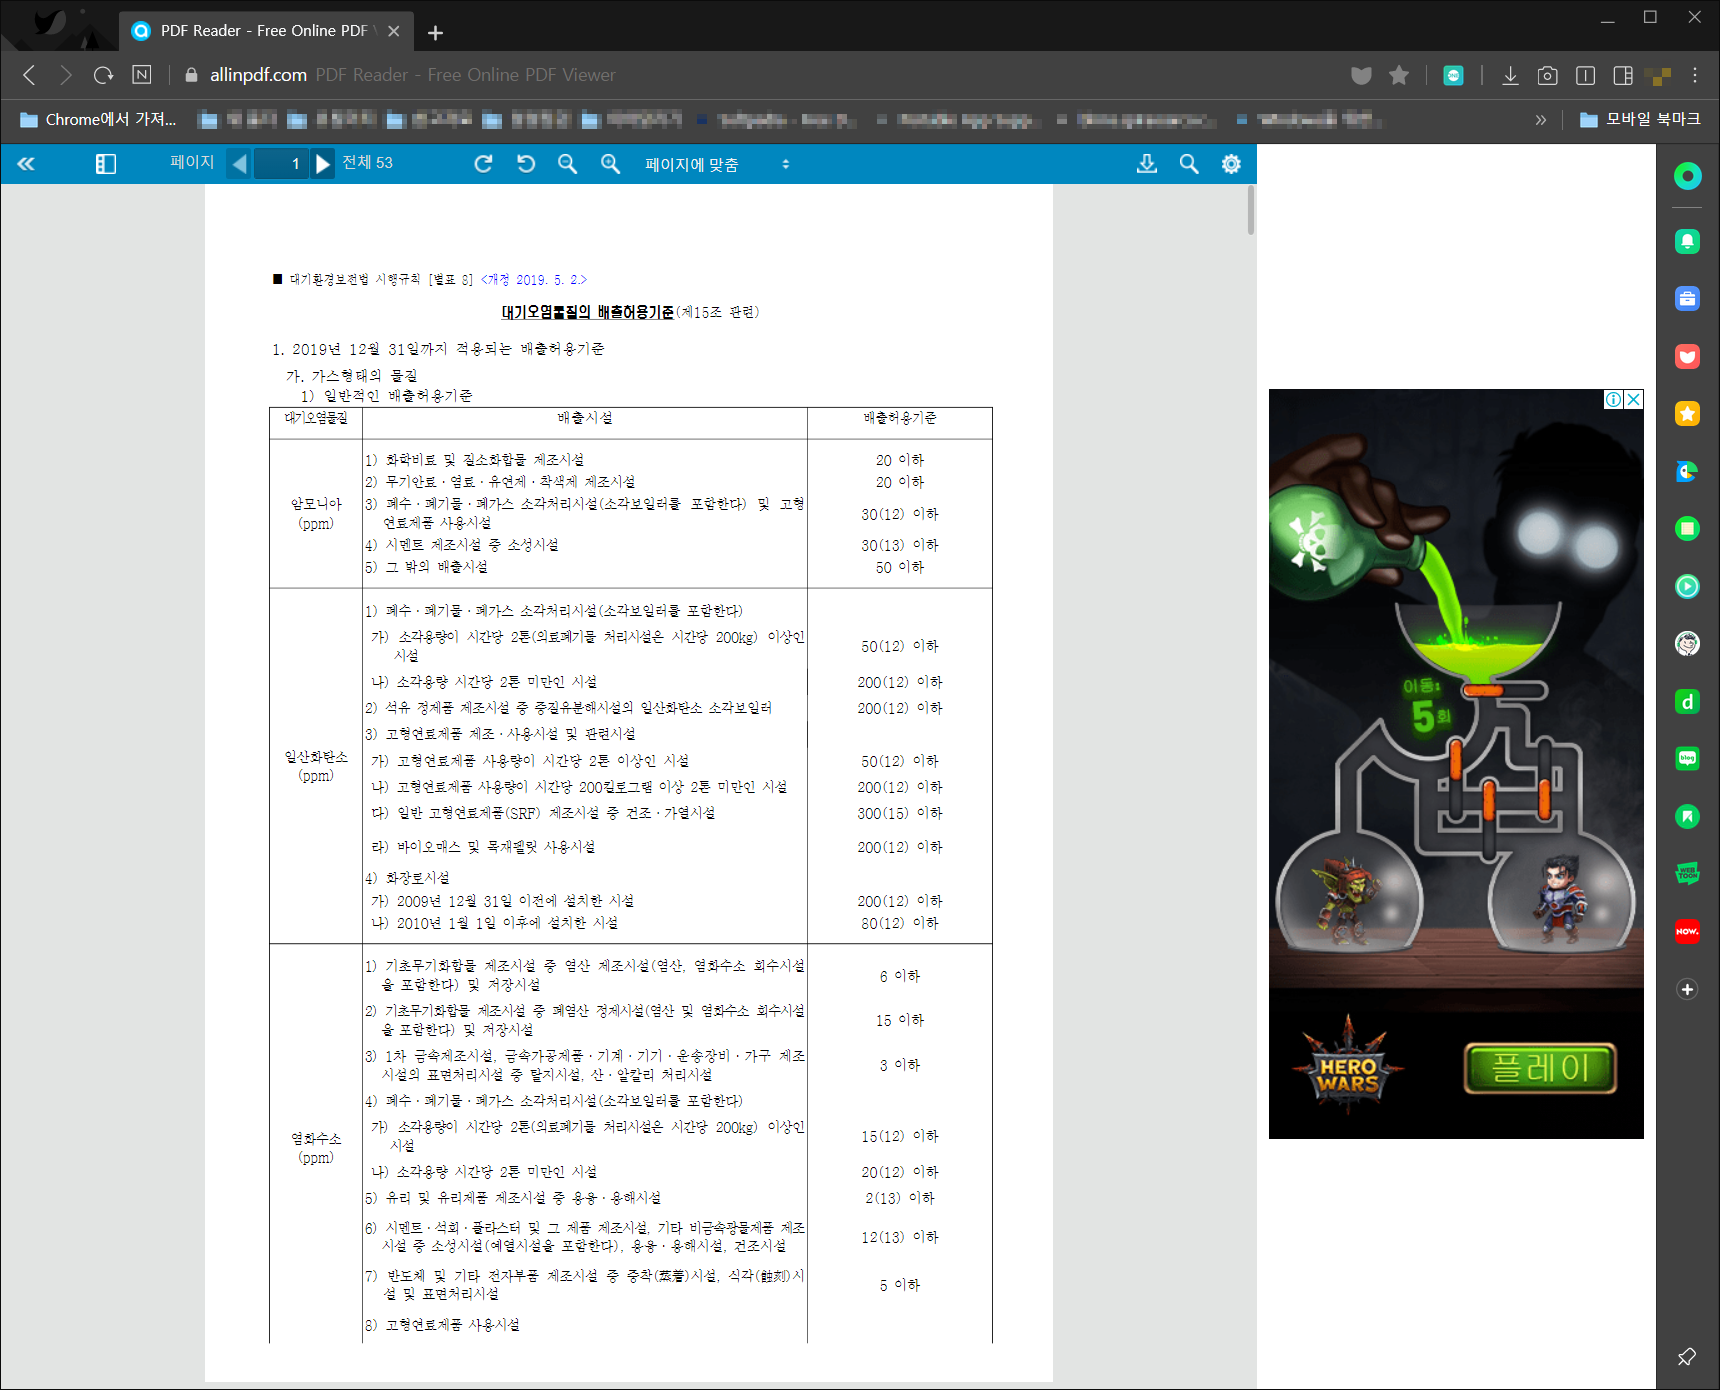
Task: Open the Naver home N icon
Action: (x=142, y=75)
